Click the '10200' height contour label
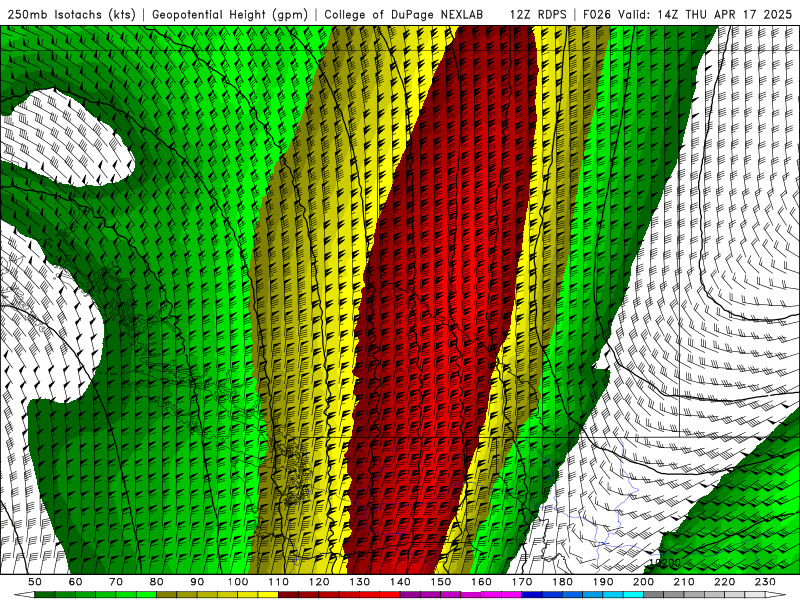This screenshot has width=800, height=600. [665, 563]
